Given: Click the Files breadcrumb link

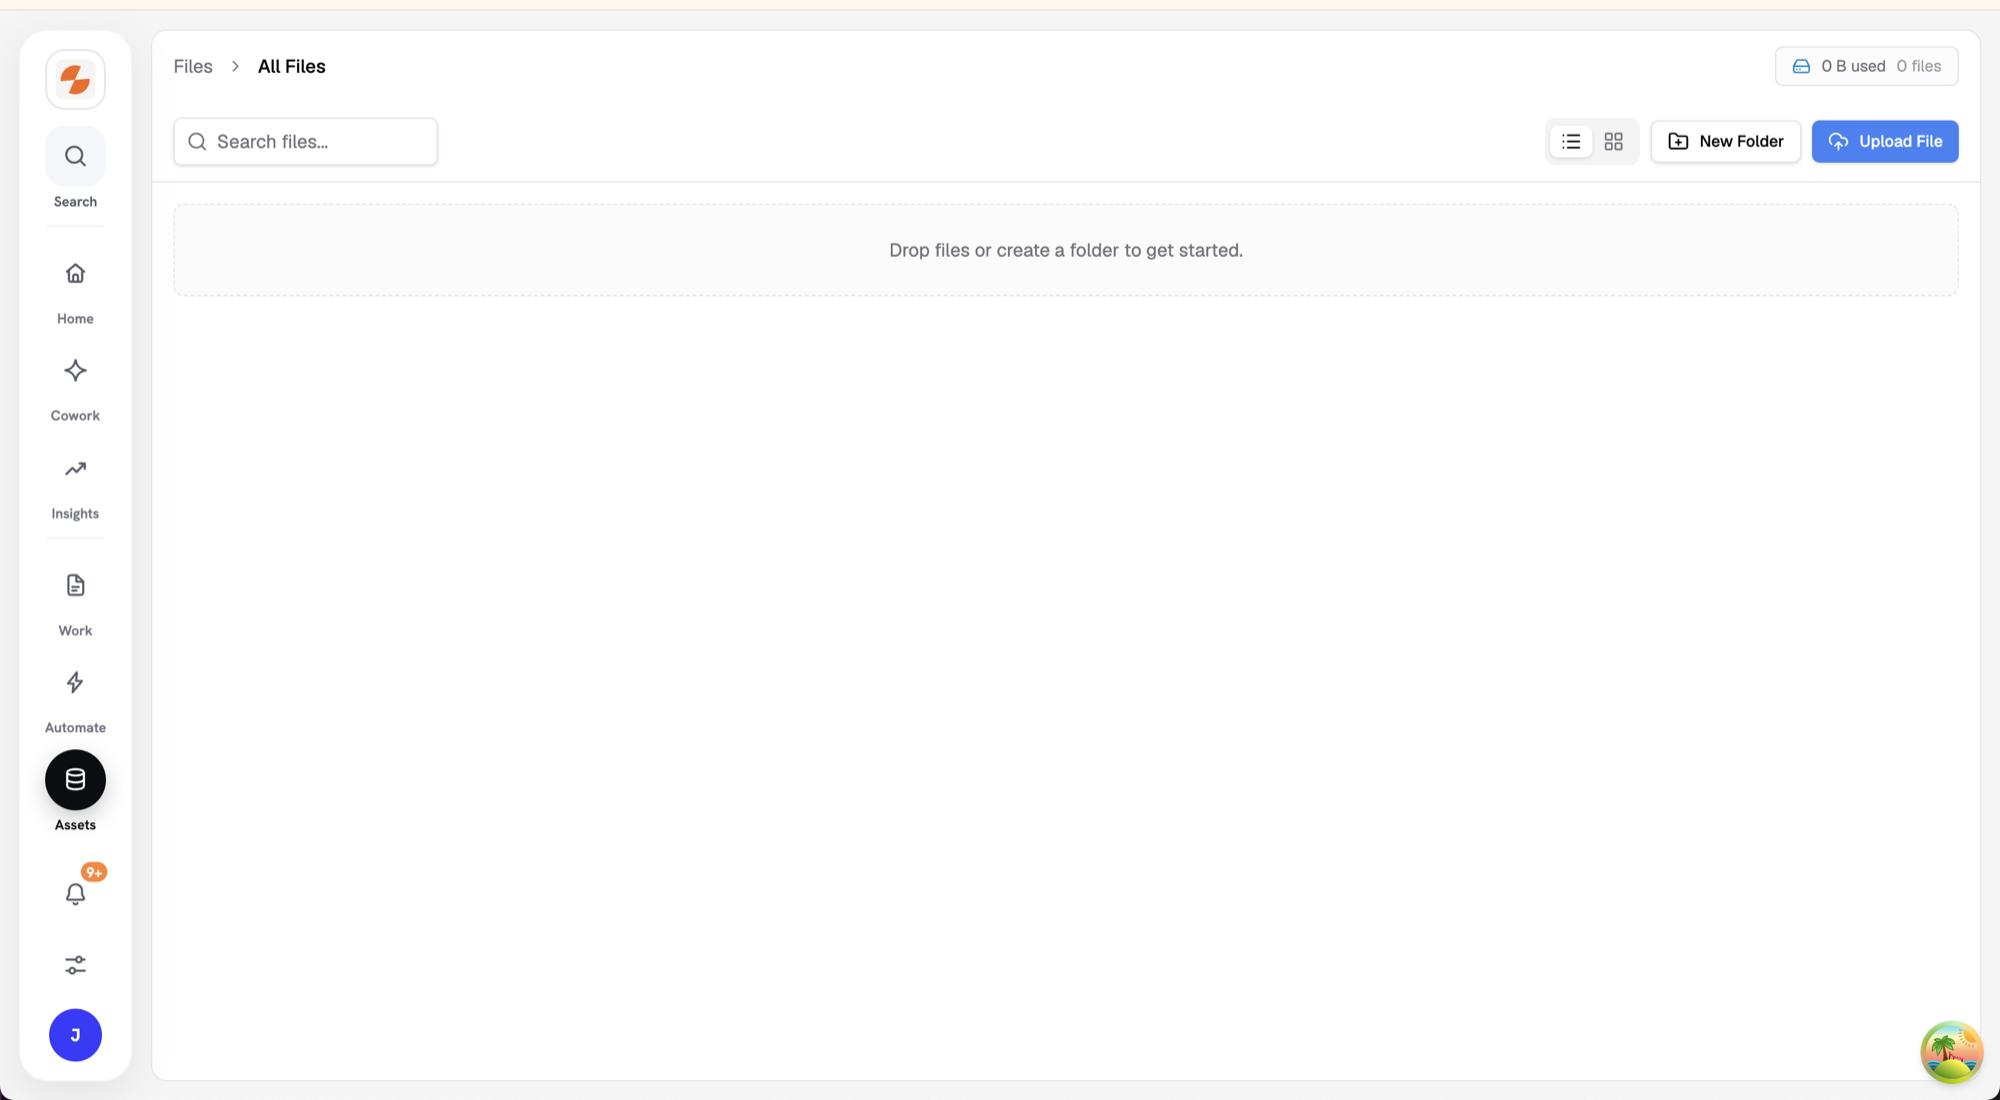Looking at the screenshot, I should pos(193,66).
